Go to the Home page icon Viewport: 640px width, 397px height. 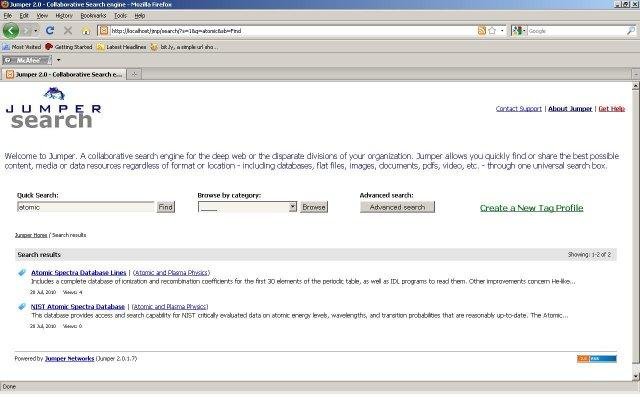click(x=86, y=31)
